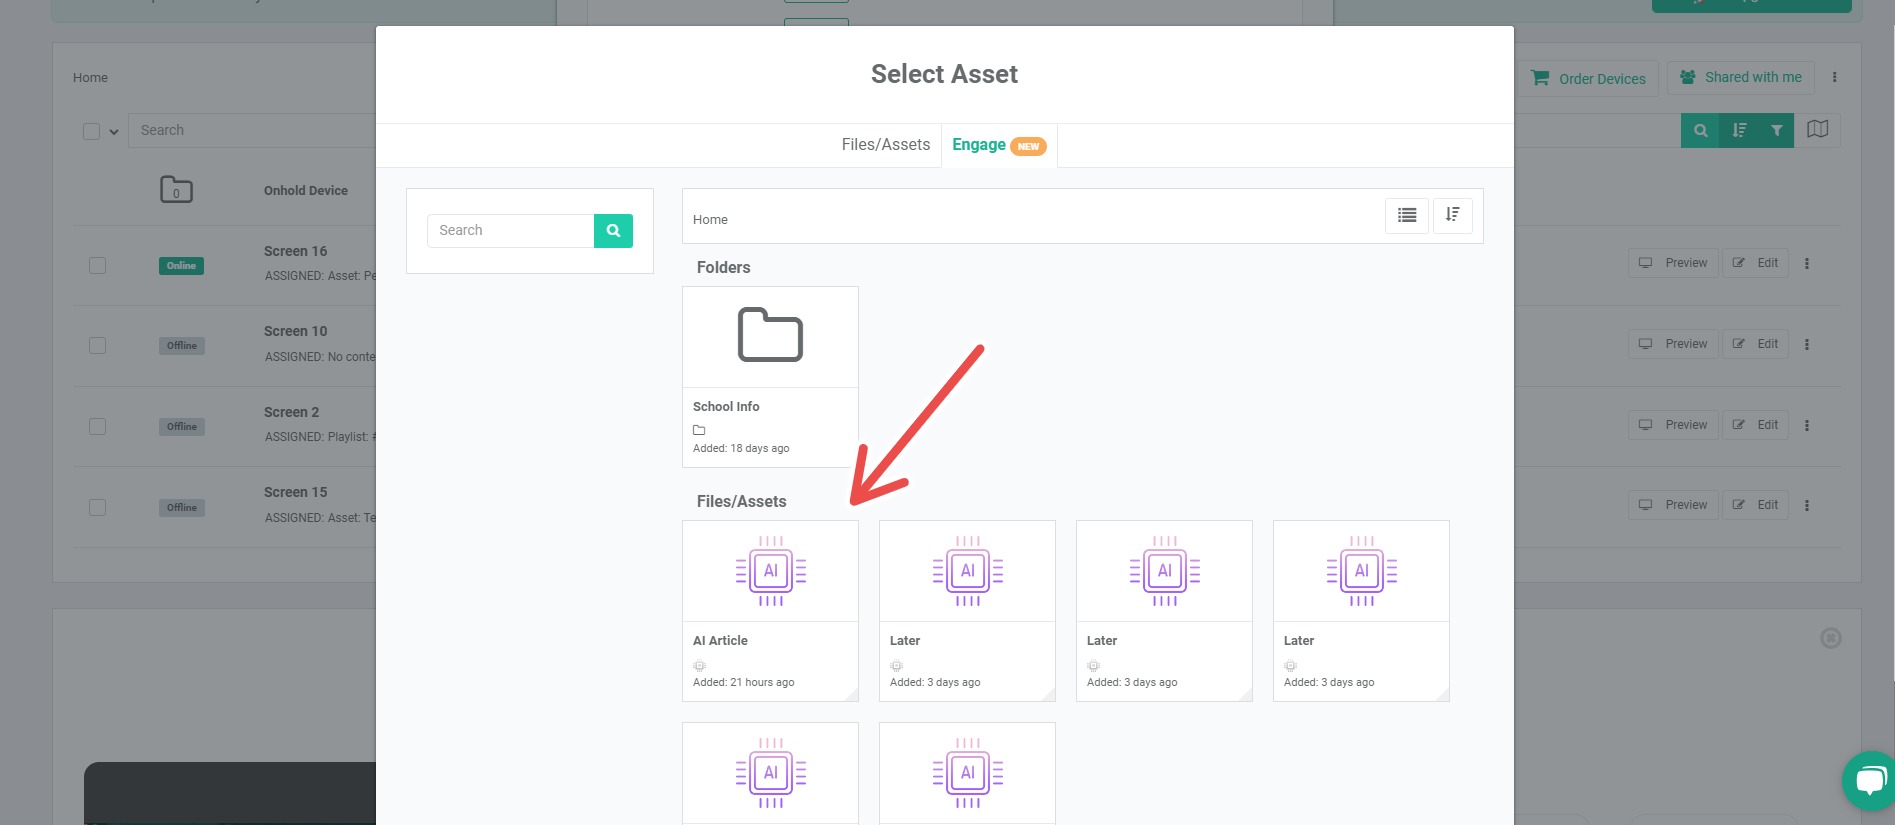
Task: Check the Screen 15 checkbox
Action: 97,507
